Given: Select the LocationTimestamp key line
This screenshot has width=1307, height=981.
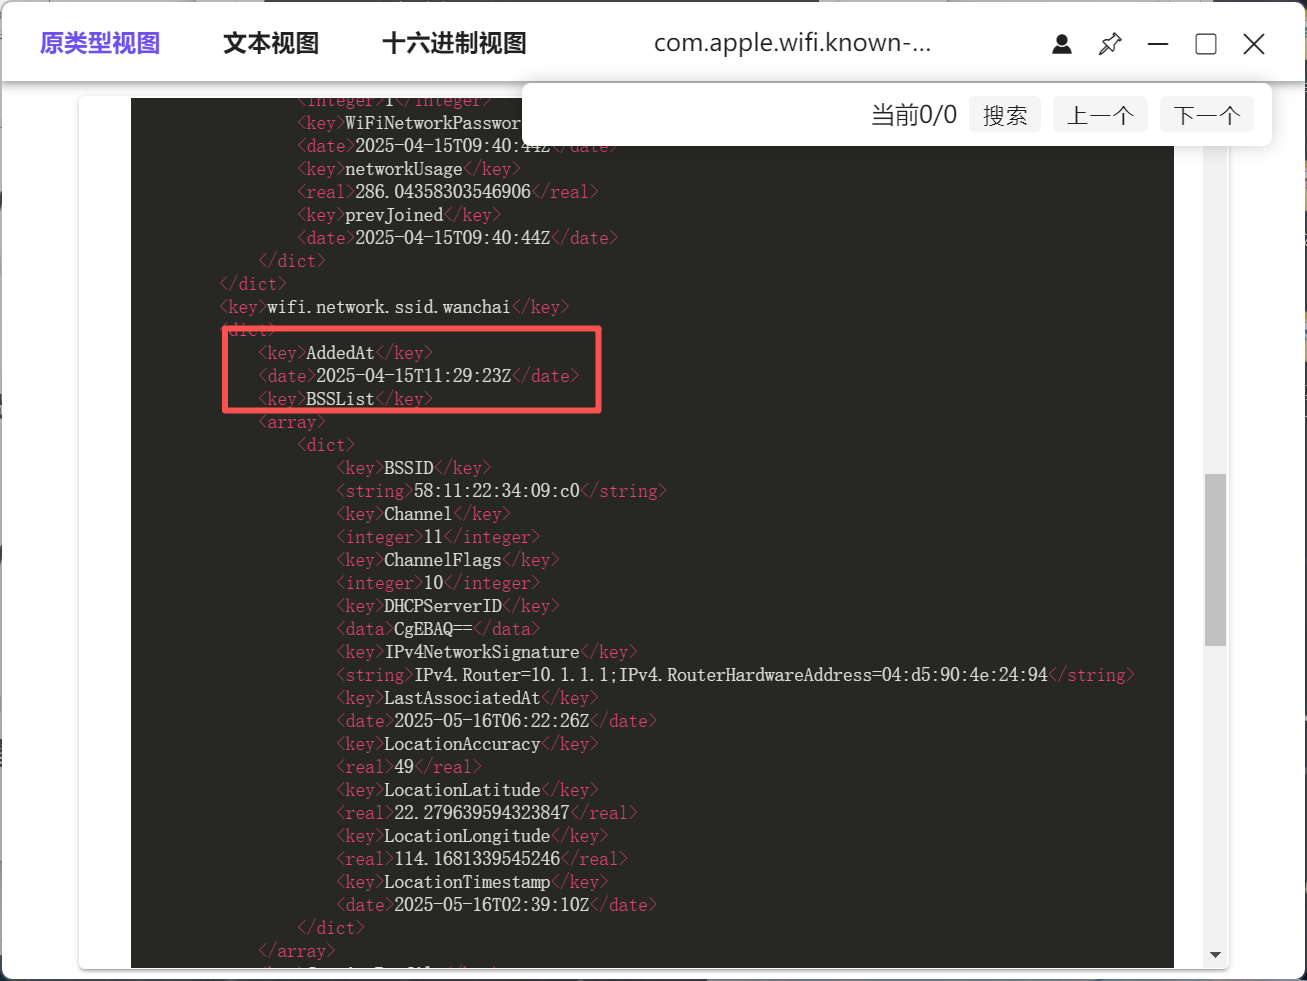Looking at the screenshot, I should [x=472, y=882].
